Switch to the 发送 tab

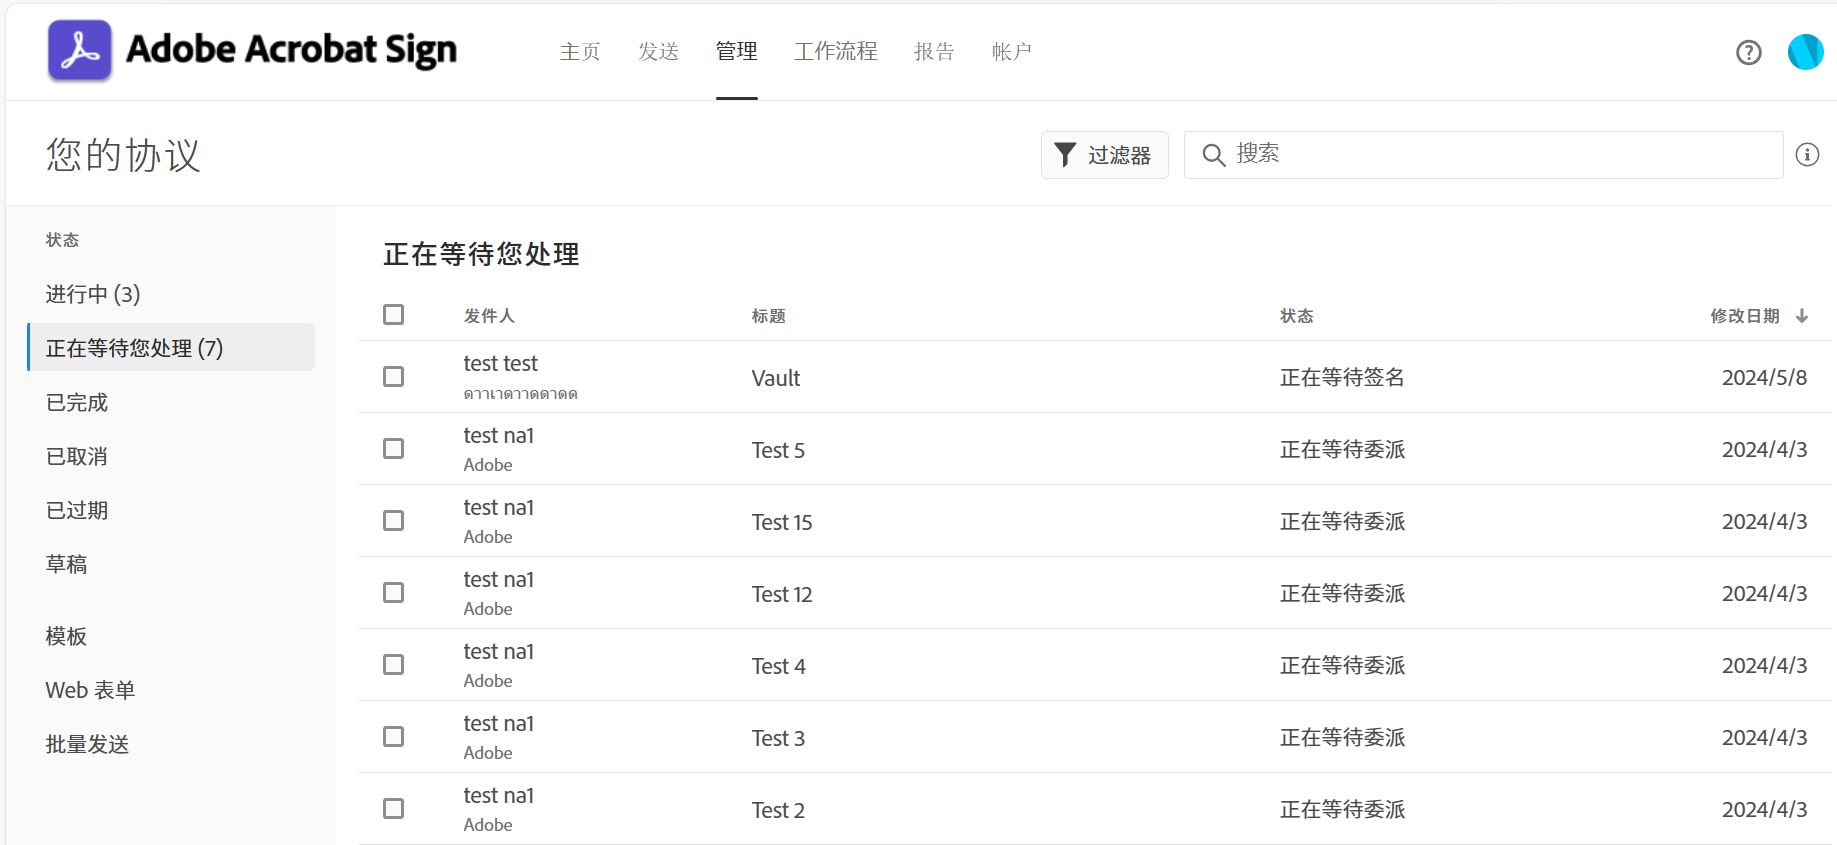pos(658,51)
